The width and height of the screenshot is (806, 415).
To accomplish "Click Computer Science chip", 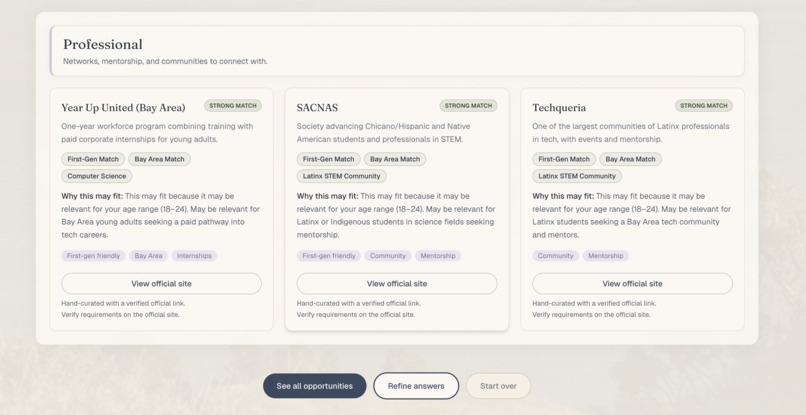I will point(97,176).
